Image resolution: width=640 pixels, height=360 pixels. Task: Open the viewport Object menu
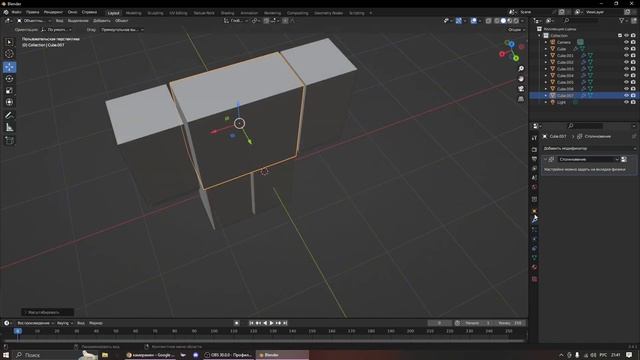pos(122,20)
